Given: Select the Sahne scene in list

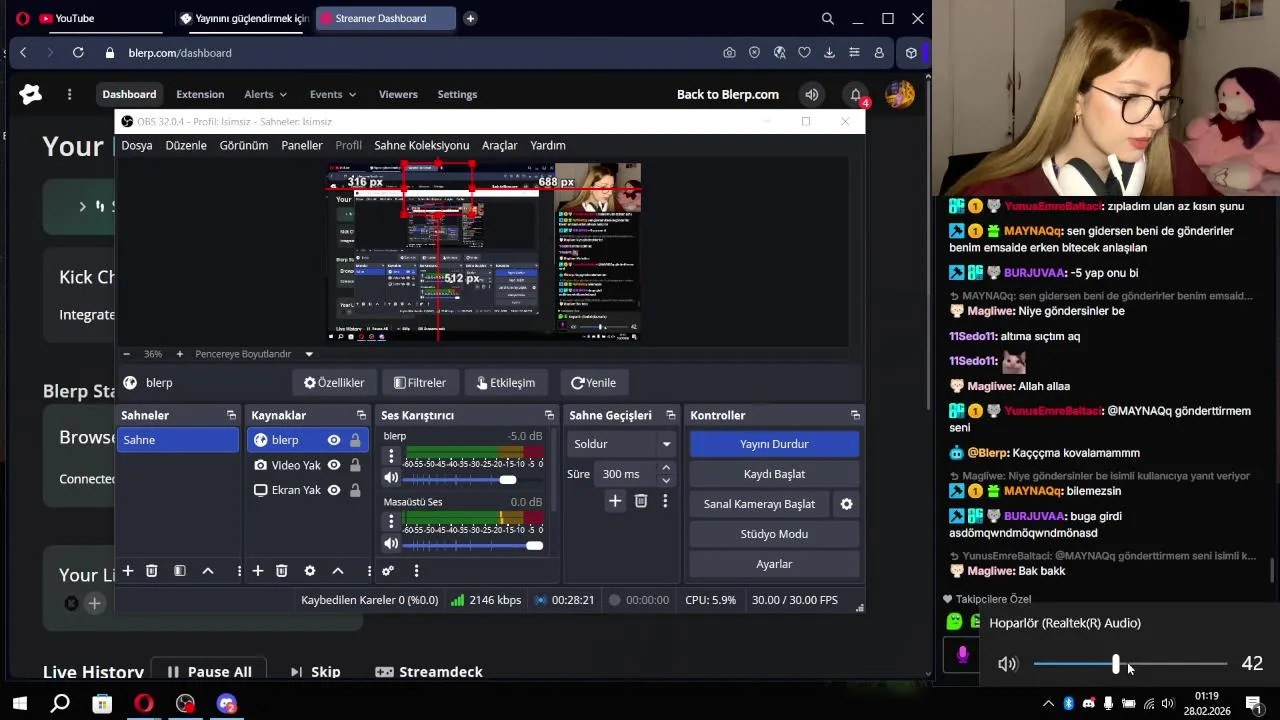Looking at the screenshot, I should [178, 440].
